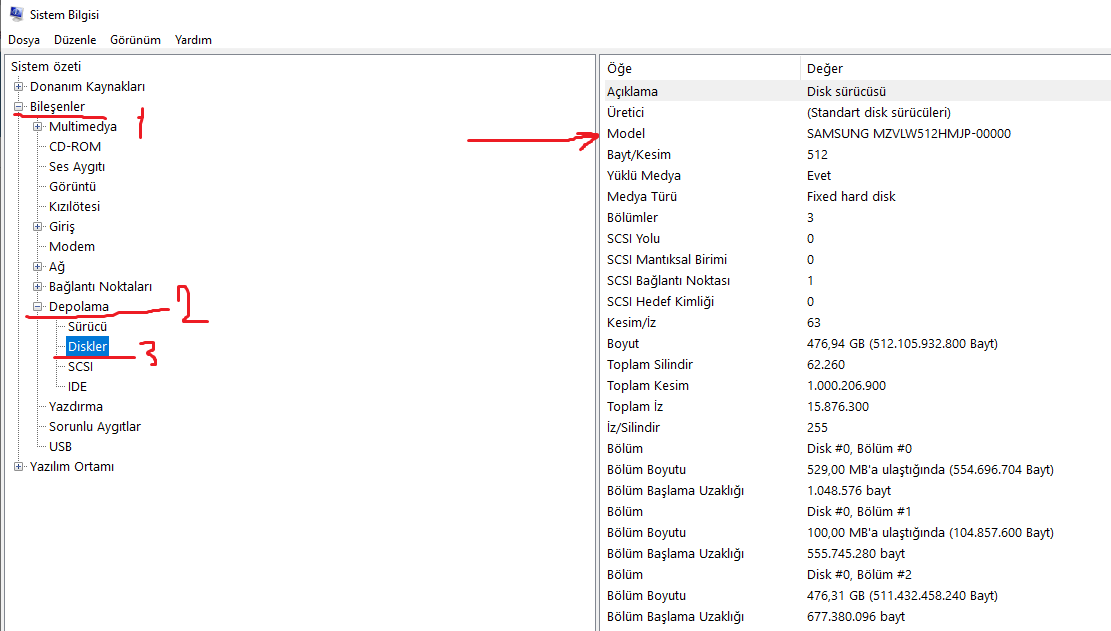The height and width of the screenshot is (631, 1111).
Task: Select the Açıklama row
Action: pos(855,91)
